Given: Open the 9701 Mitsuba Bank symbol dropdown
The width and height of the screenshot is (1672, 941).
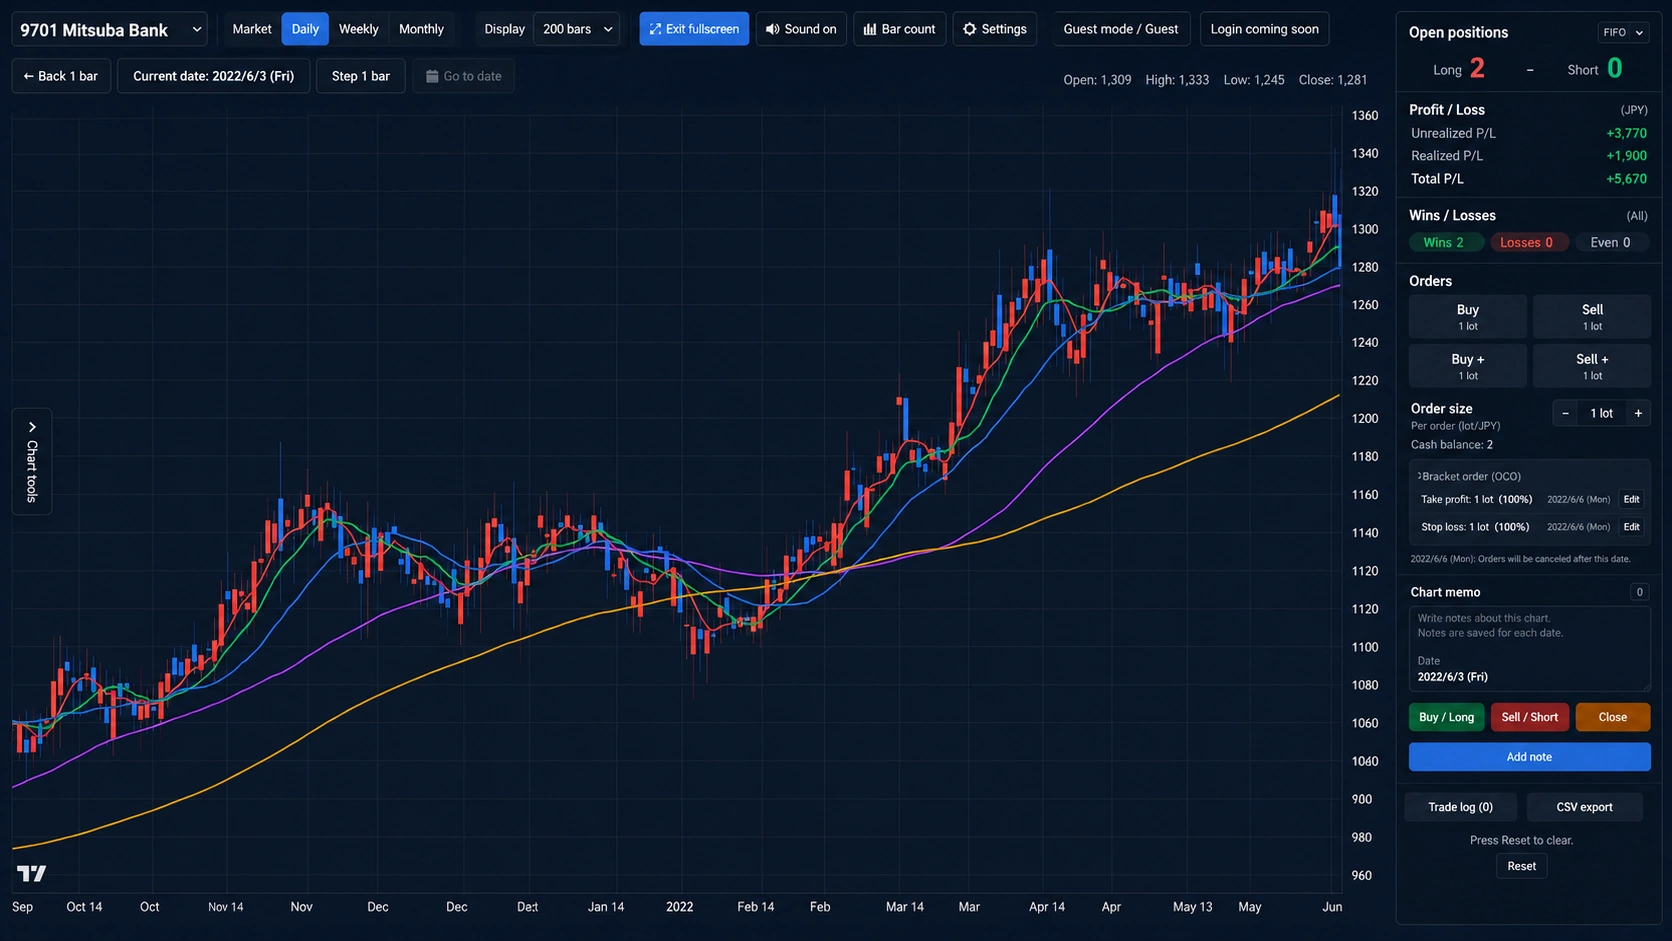Looking at the screenshot, I should 110,30.
